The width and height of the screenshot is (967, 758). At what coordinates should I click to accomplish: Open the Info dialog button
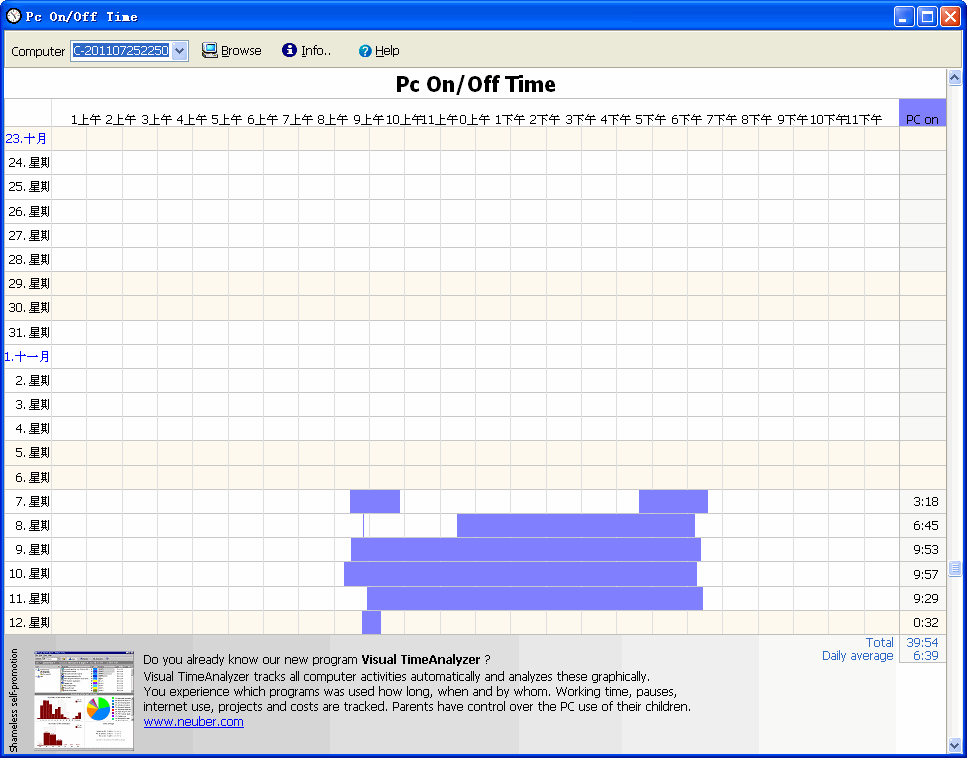tap(306, 51)
